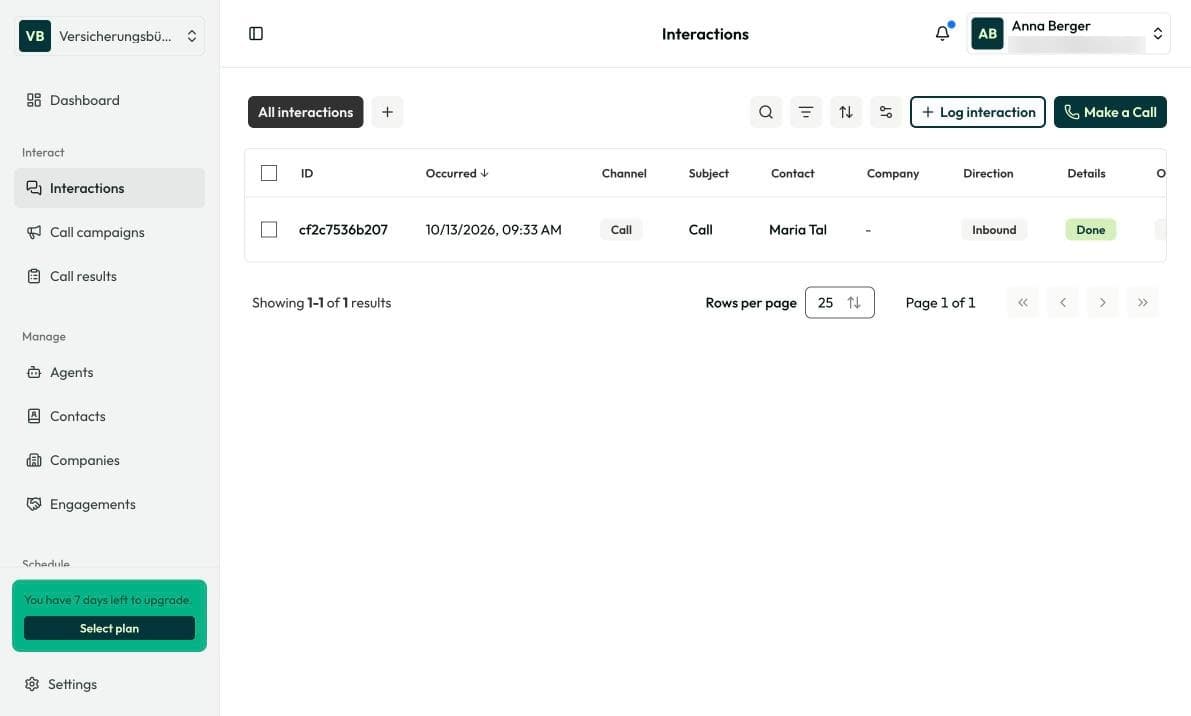The image size is (1191, 716).
Task: Select the All interactions tab
Action: pyautogui.click(x=305, y=112)
